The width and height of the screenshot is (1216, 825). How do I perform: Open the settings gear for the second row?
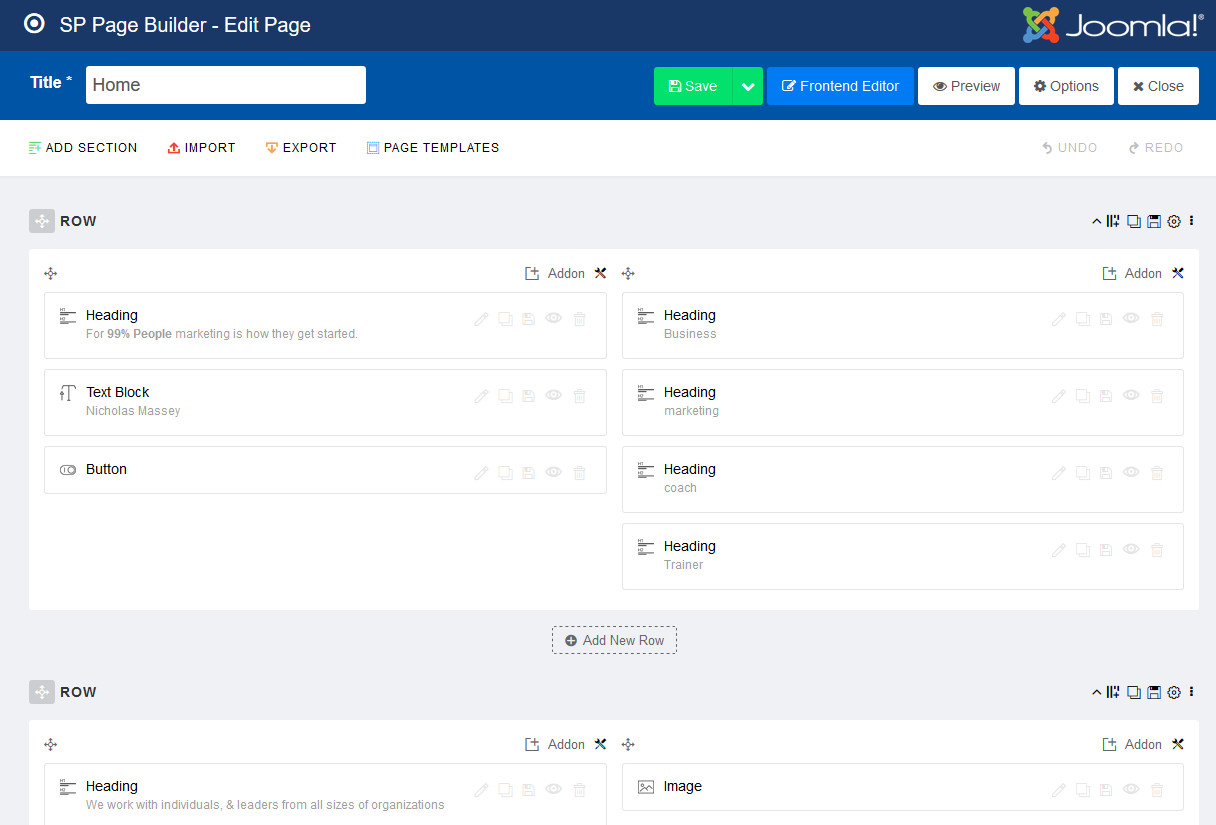pyautogui.click(x=1174, y=691)
